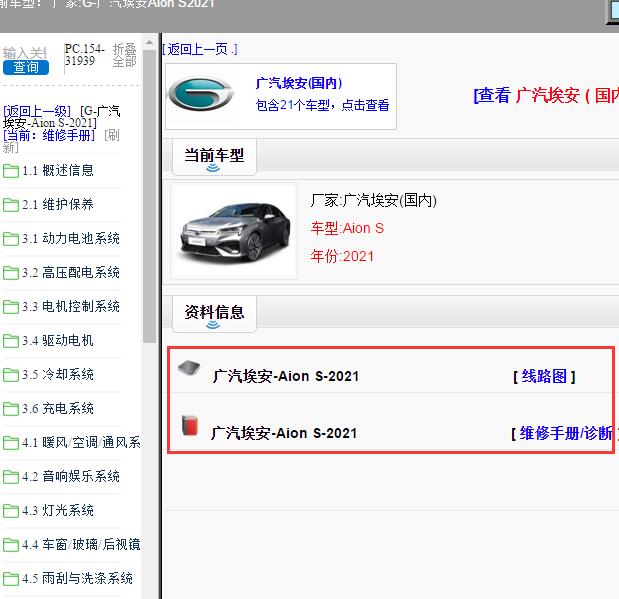
Task: Open folder icon for 1.1 概述信息
Action: tap(11, 171)
